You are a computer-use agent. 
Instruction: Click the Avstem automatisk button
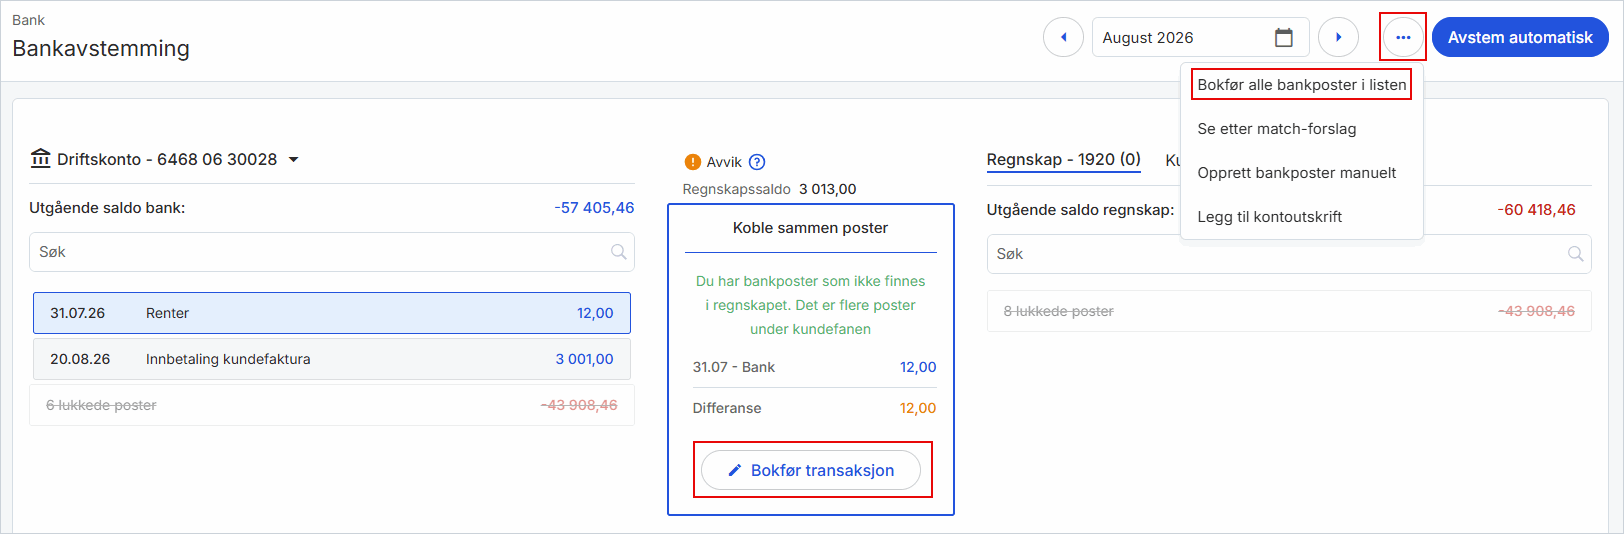pos(1520,38)
